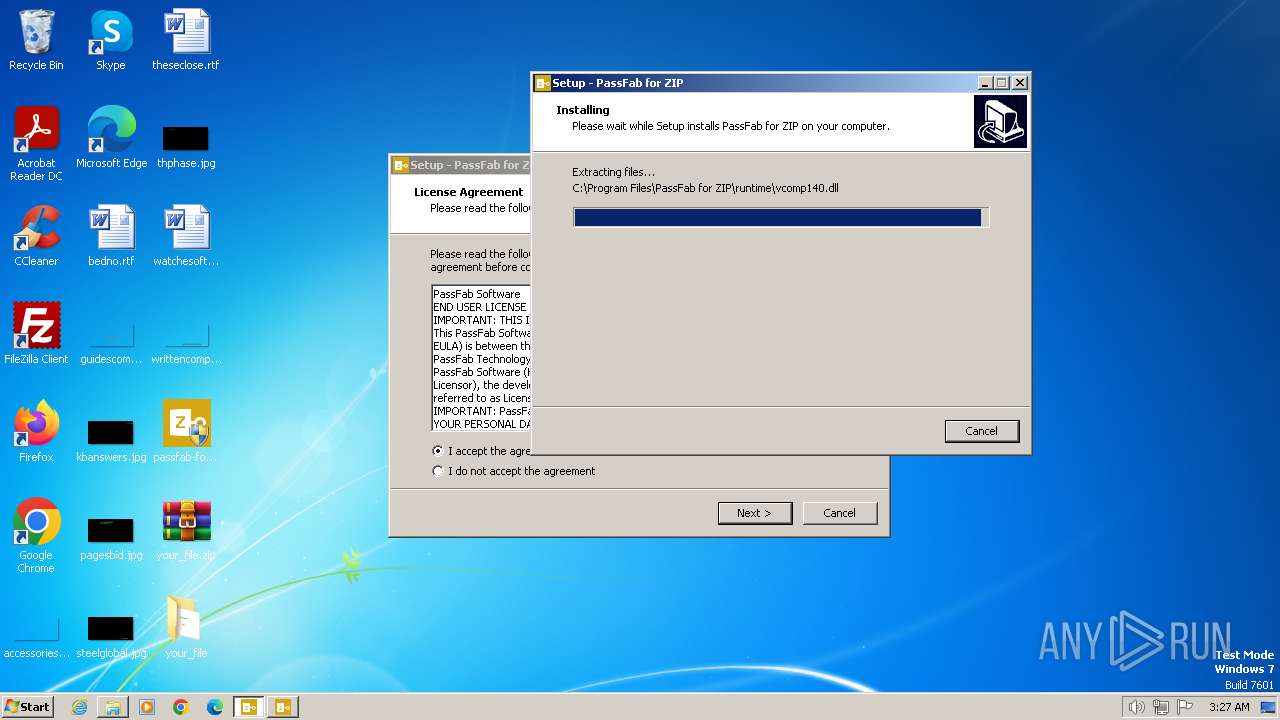Close the Installing setup window
Viewport: 1280px width, 720px height.
[x=1020, y=83]
